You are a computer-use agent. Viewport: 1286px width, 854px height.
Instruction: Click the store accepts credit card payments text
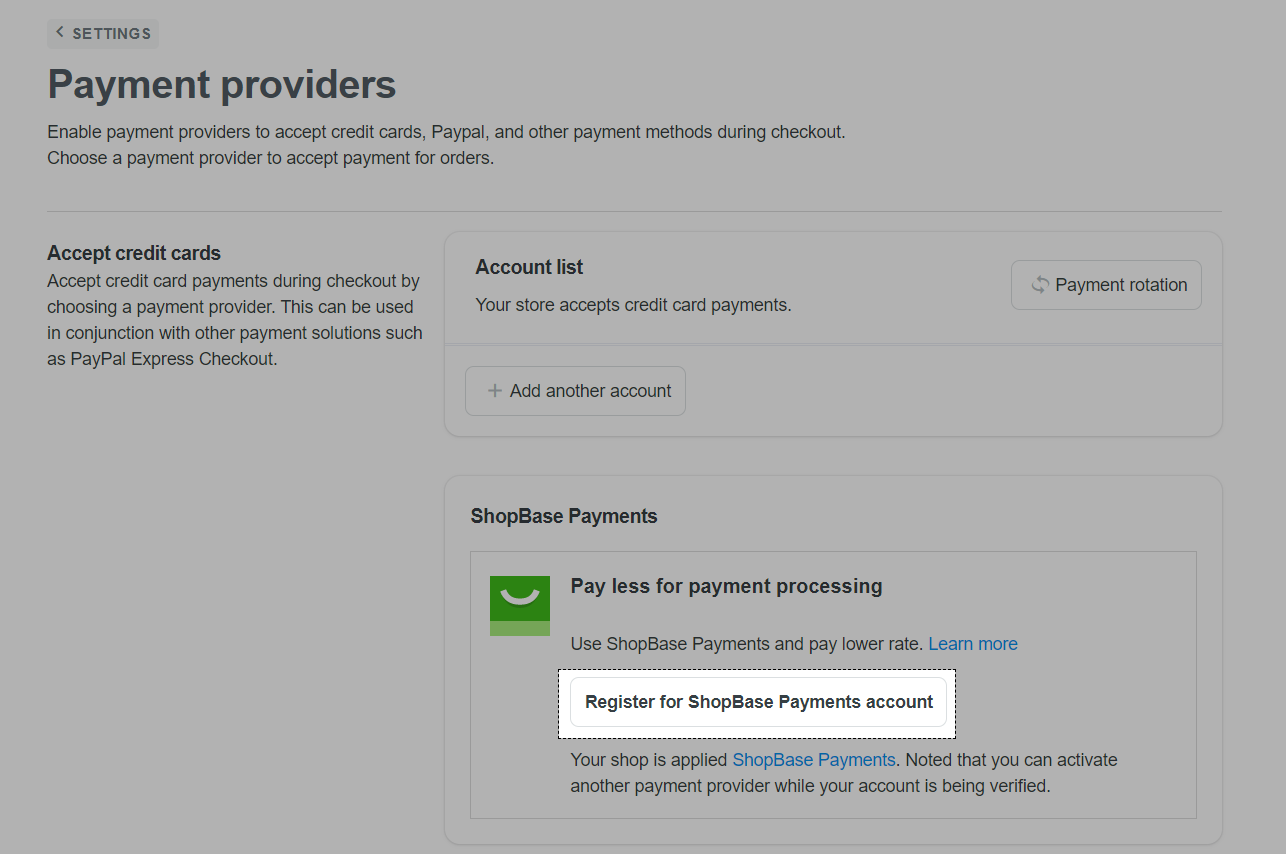pyautogui.click(x=633, y=305)
